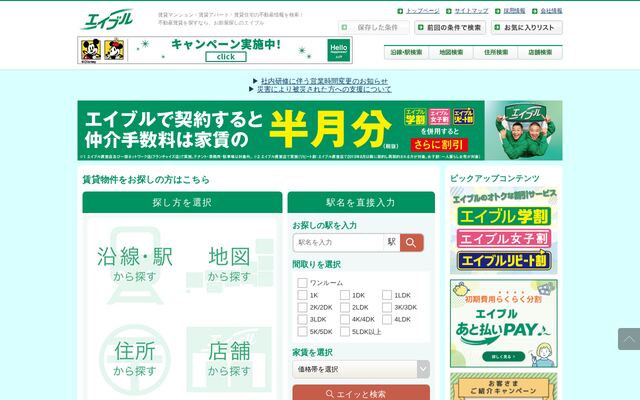Click the orange station search magnifier button
640x400 pixels.
[x=411, y=242]
